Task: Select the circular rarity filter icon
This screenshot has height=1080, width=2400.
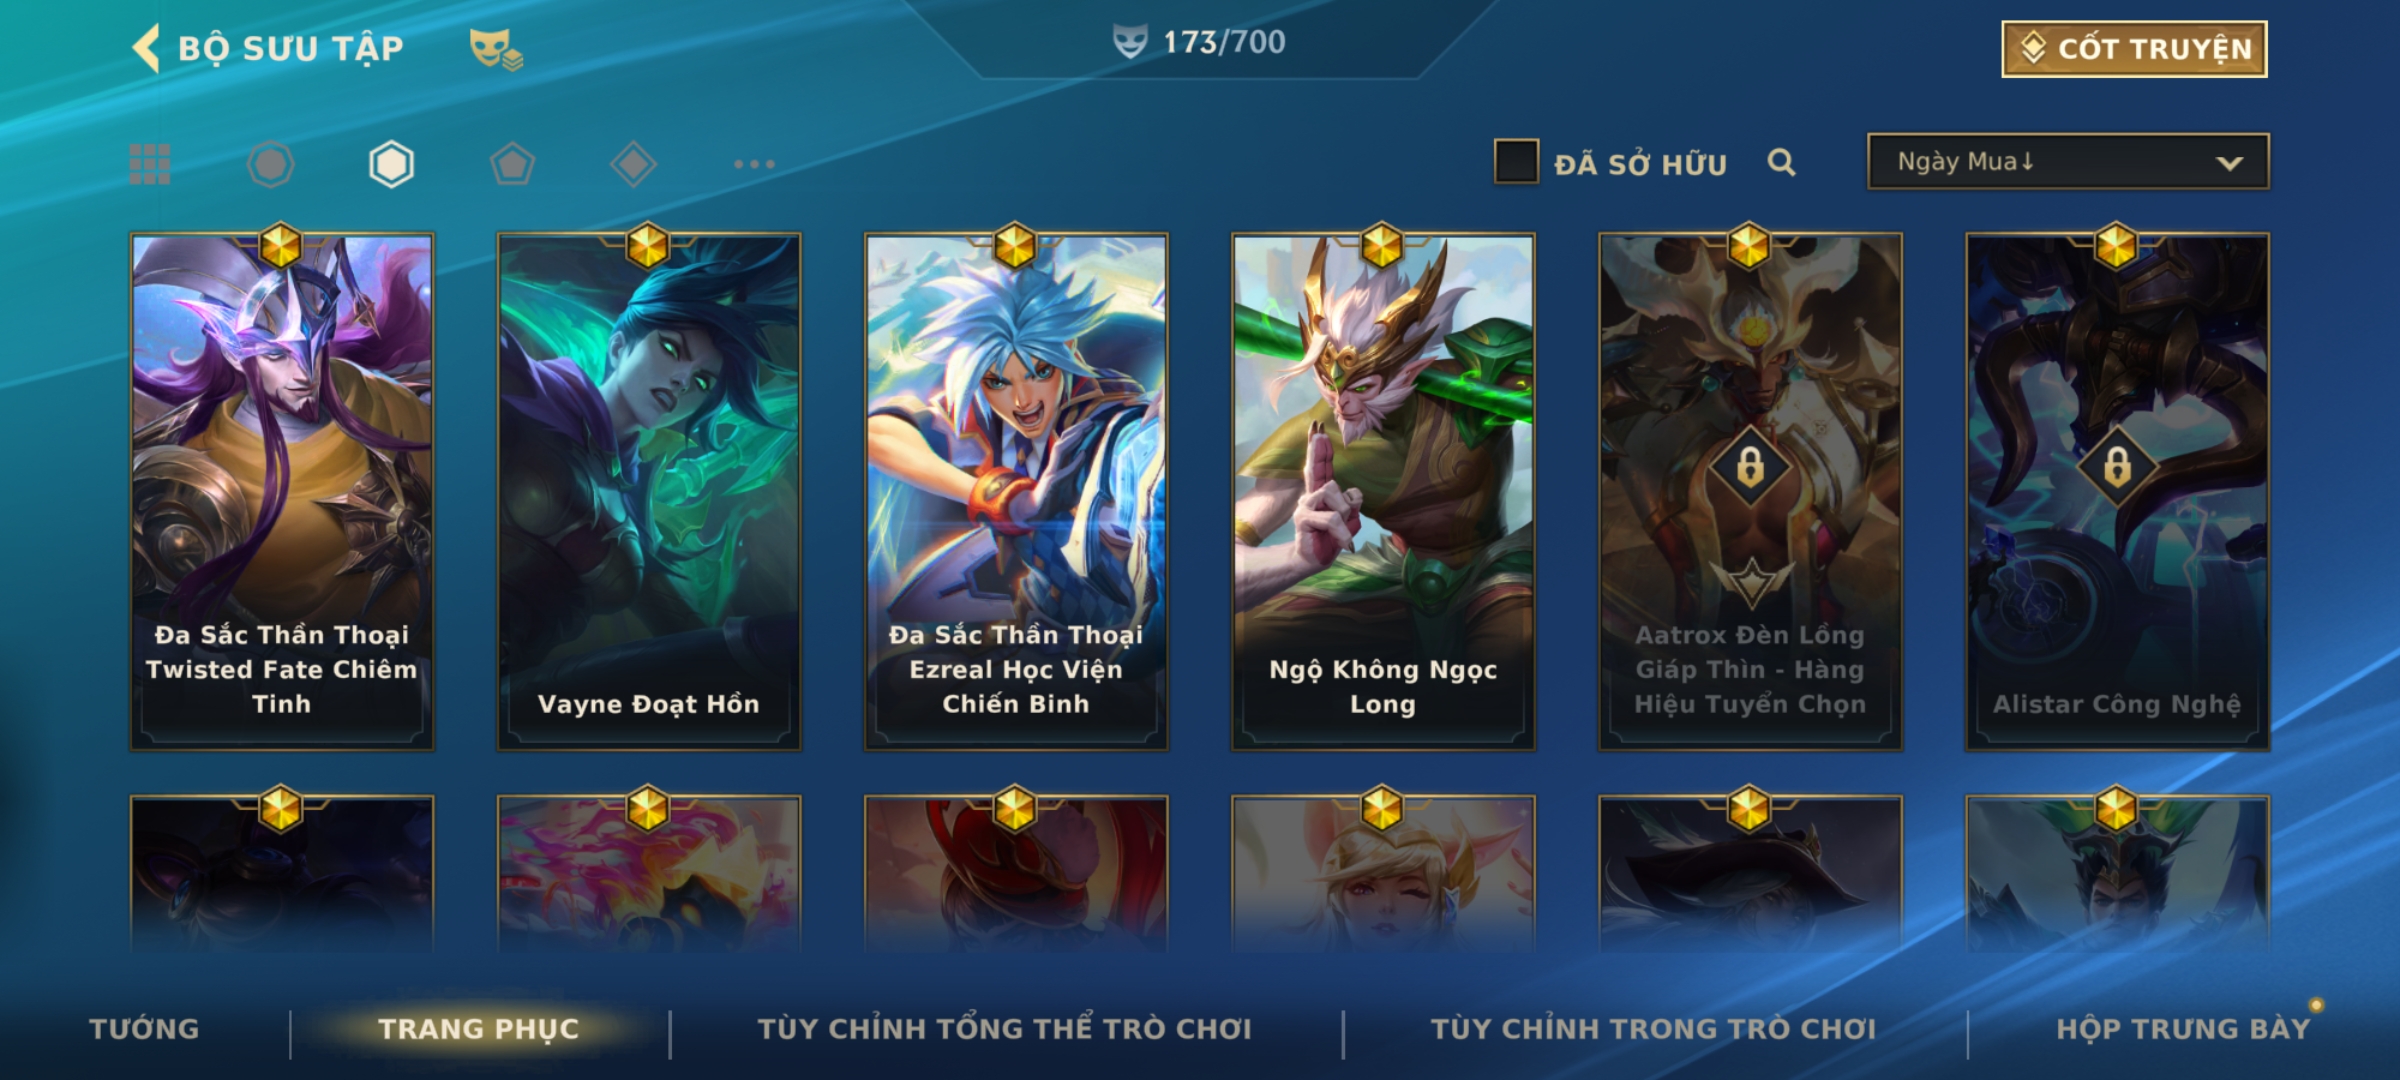Action: tap(270, 164)
